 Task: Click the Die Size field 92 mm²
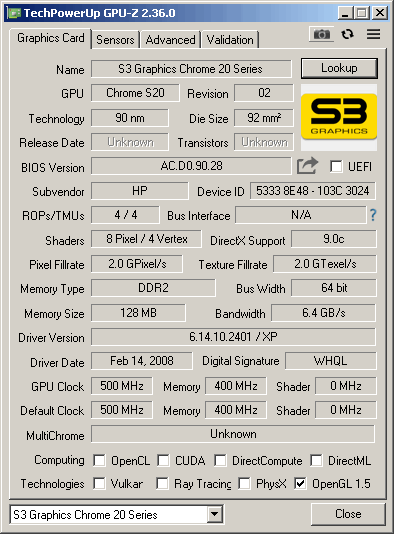point(264,118)
